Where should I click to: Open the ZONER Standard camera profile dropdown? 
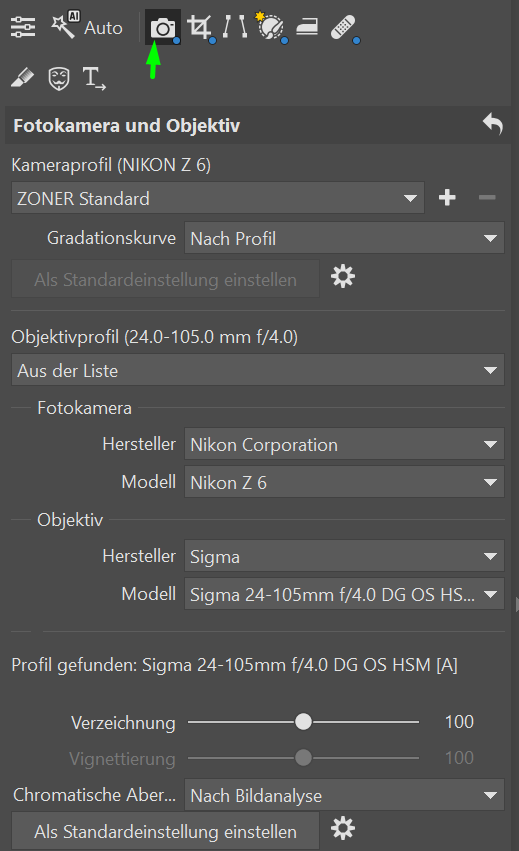point(218,198)
